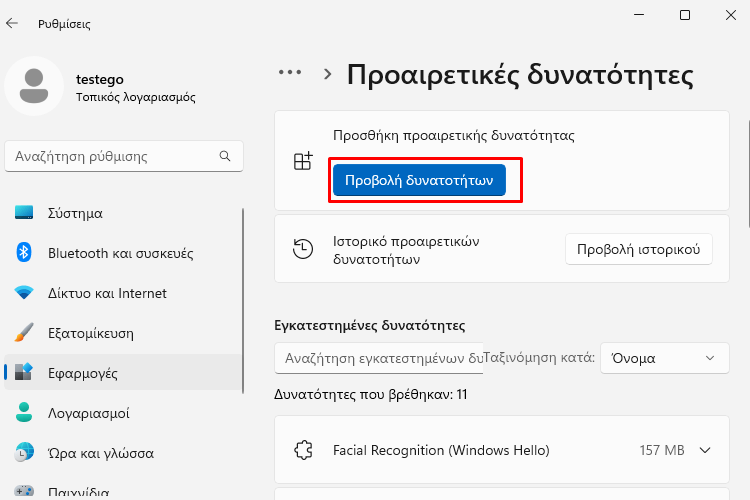This screenshot has width=750, height=500.
Task: Expand the breadcrumb three dots menu
Action: tap(290, 73)
